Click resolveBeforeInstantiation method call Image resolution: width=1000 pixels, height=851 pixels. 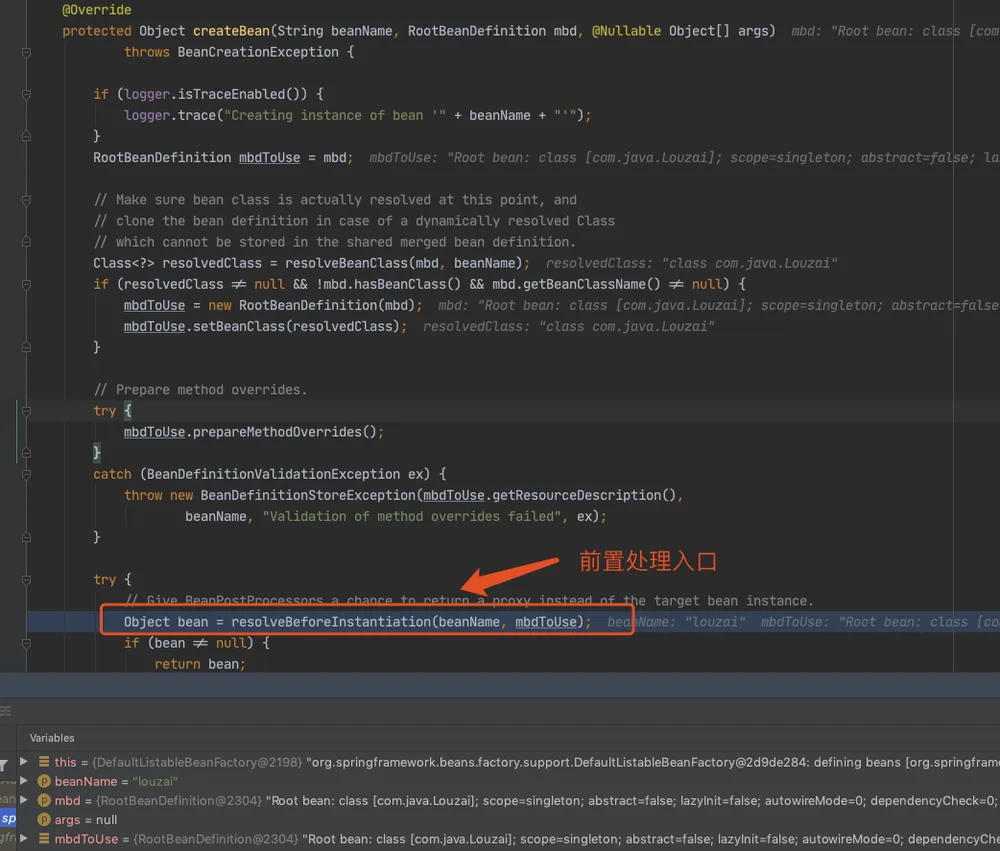point(331,622)
